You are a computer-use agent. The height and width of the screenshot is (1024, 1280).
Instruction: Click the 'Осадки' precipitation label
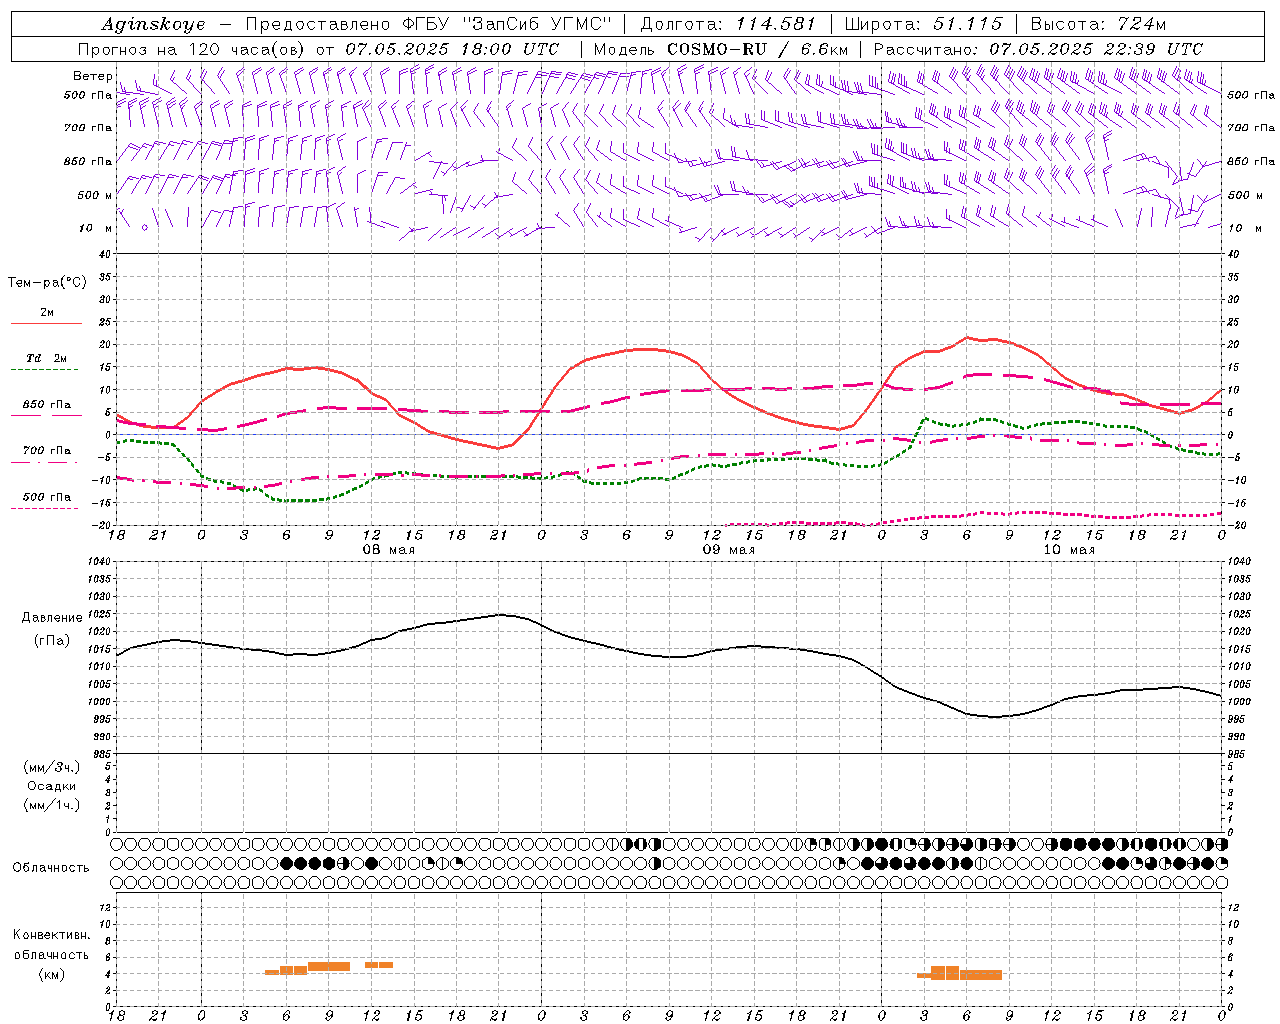tap(51, 786)
